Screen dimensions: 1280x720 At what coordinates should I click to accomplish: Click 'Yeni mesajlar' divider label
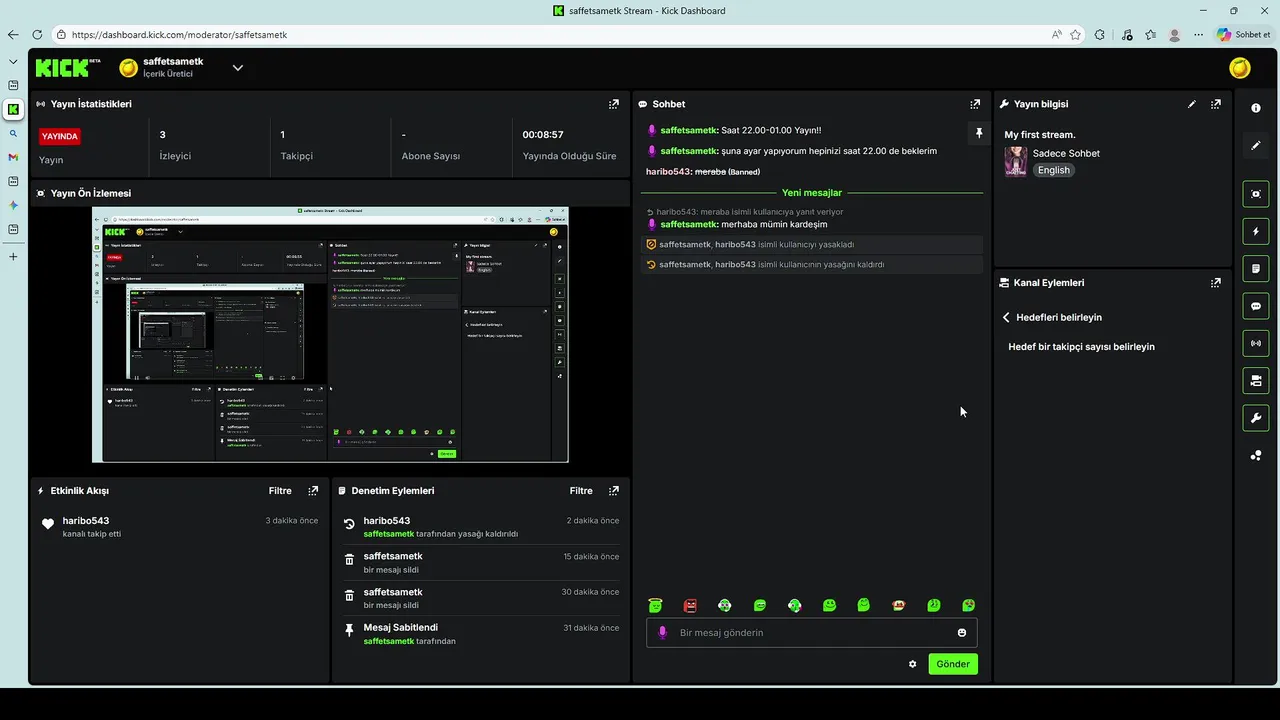click(812, 193)
